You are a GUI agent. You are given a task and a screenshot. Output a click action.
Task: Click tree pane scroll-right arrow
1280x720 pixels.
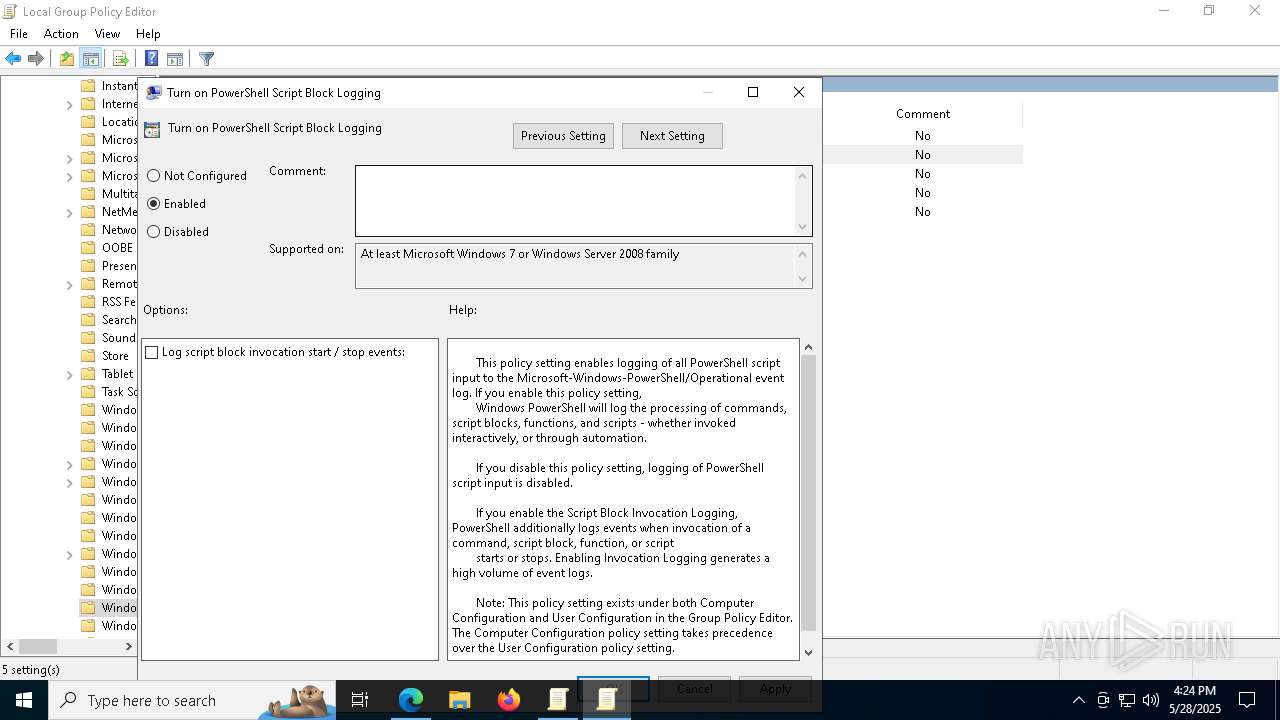[128, 647]
